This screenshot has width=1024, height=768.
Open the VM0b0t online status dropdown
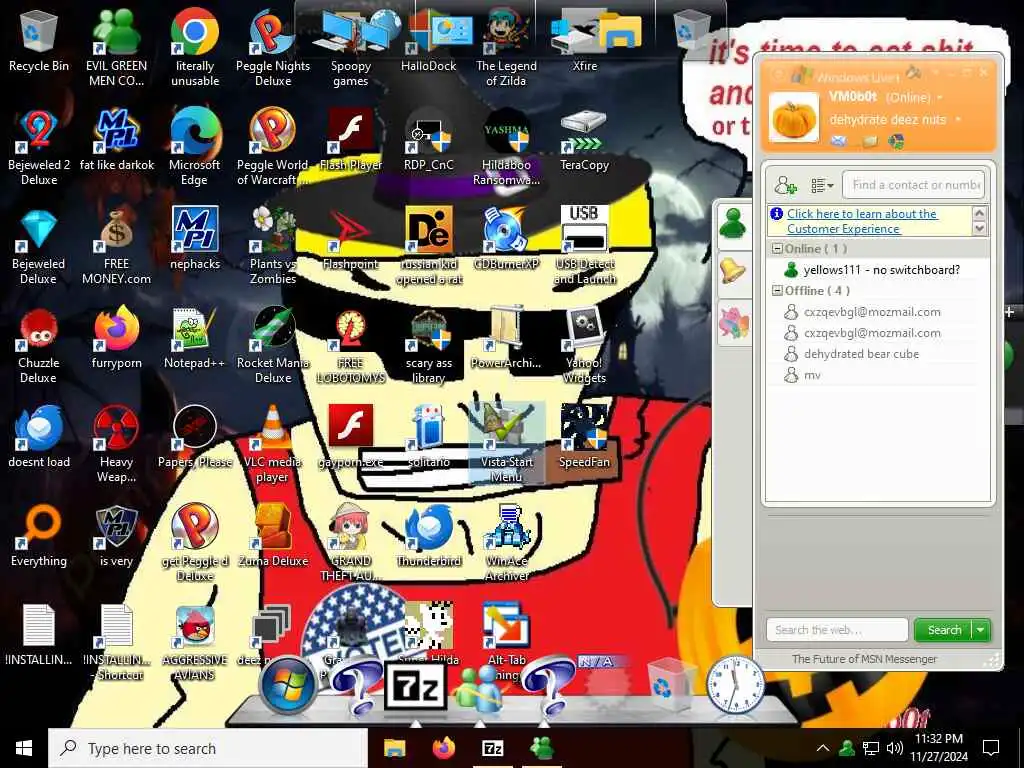click(940, 97)
